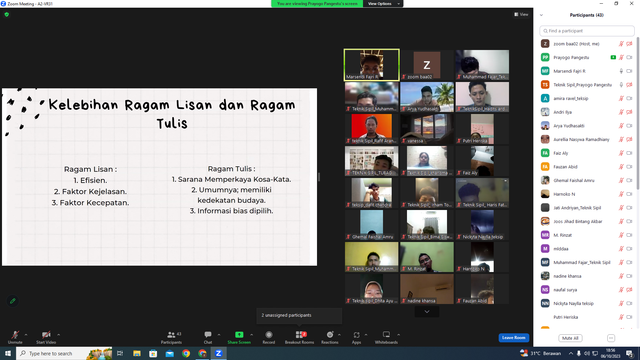
Task: Click the Participants list scrollbar
Action: (638, 113)
